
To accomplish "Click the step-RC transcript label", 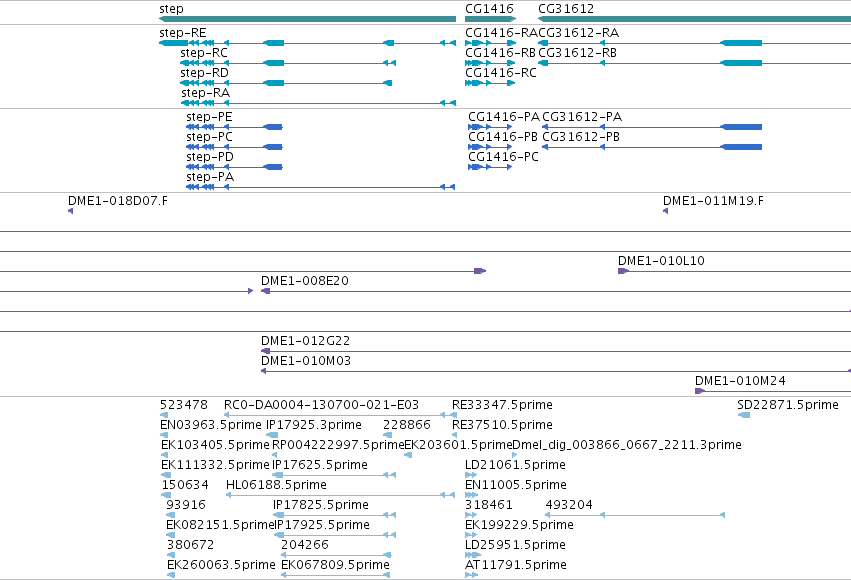I will 204,53.
